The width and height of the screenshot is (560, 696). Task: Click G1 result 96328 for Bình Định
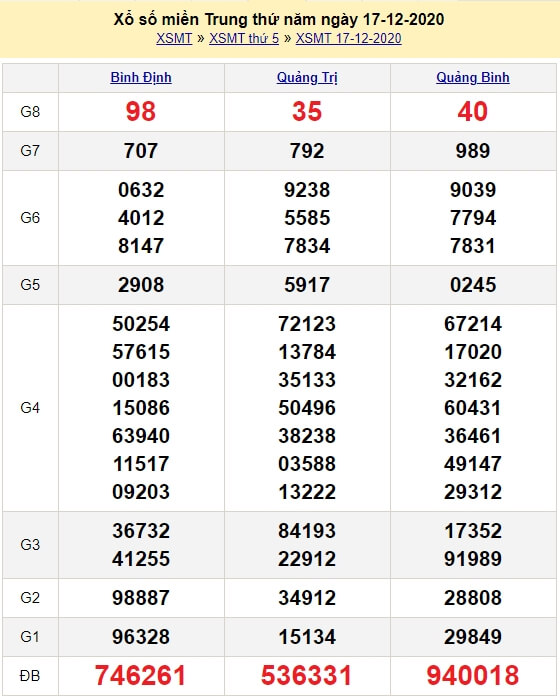pos(141,637)
